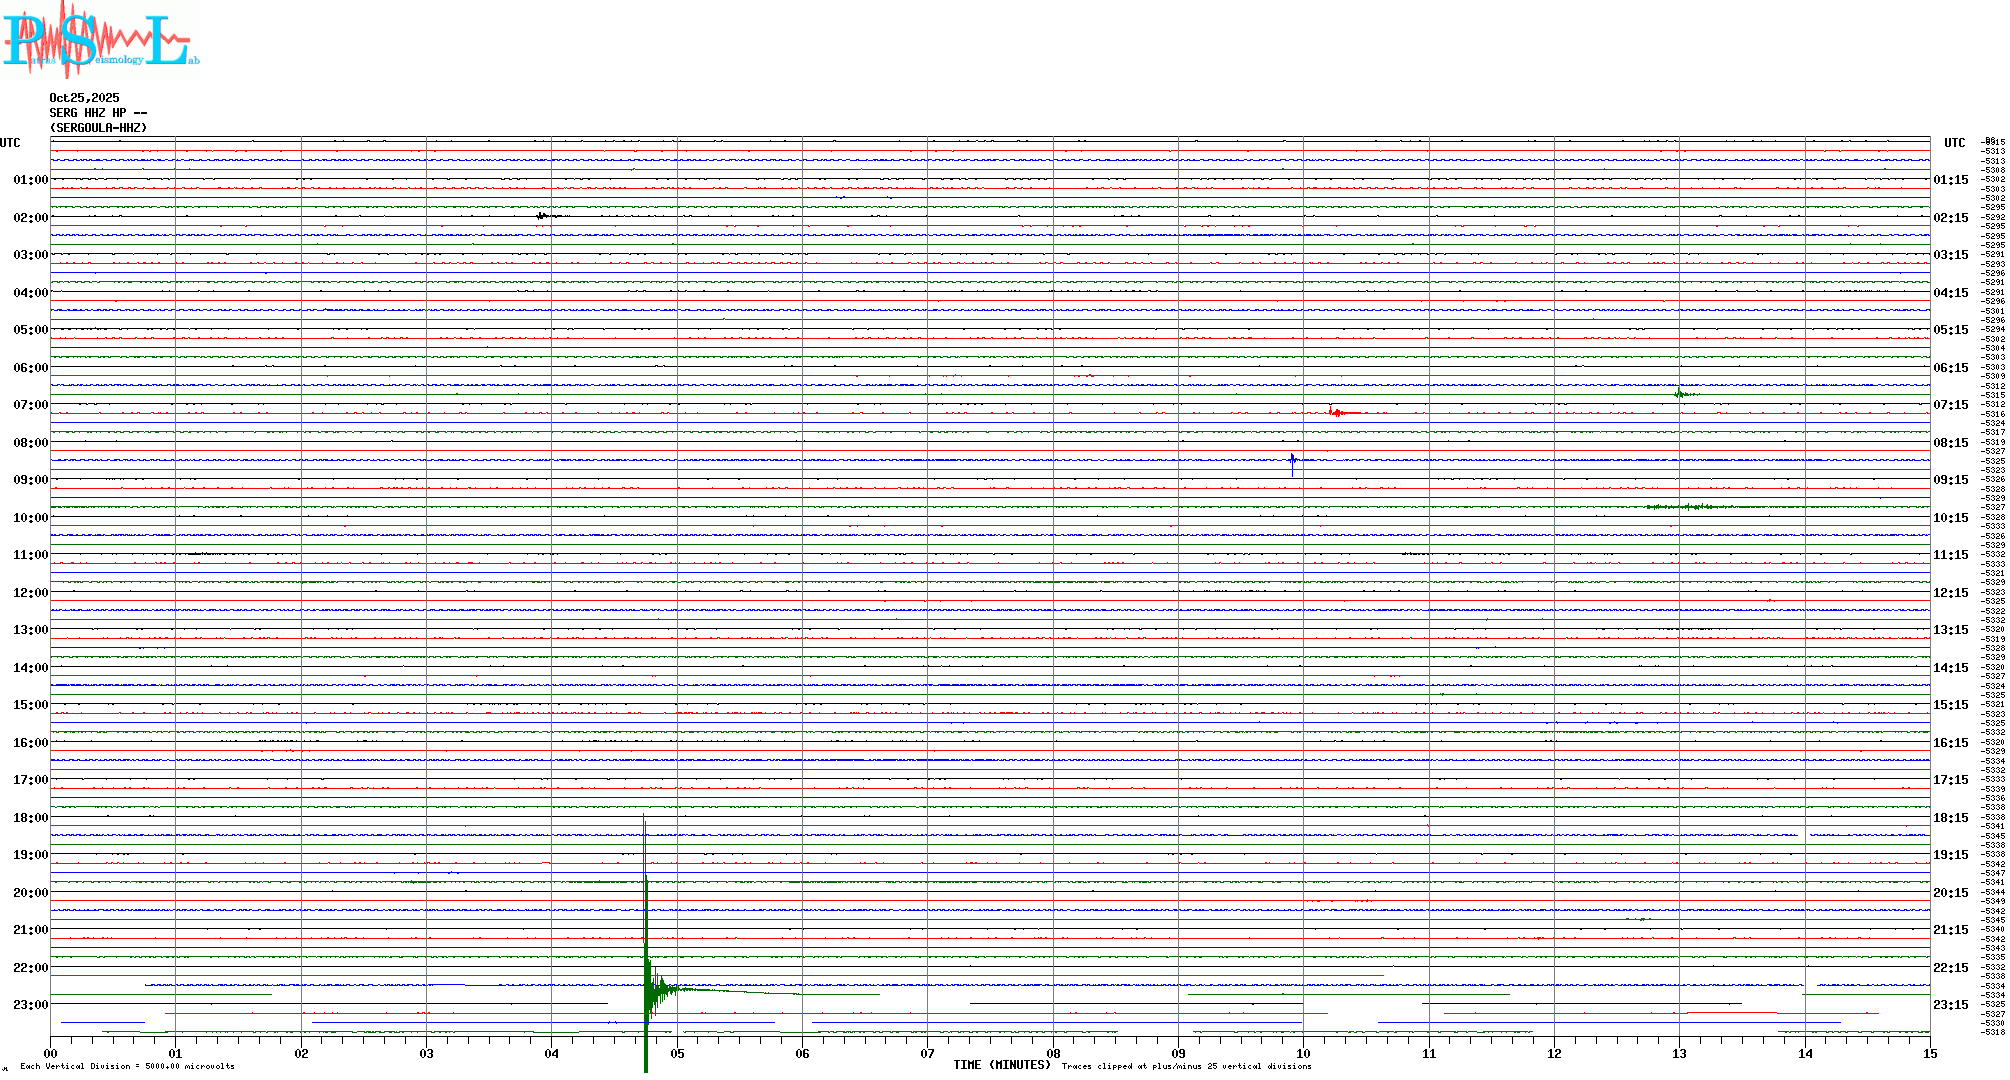Click the TIME (MINUTES) axis title
Image resolution: width=2010 pixels, height=1080 pixels.
click(x=1001, y=1065)
